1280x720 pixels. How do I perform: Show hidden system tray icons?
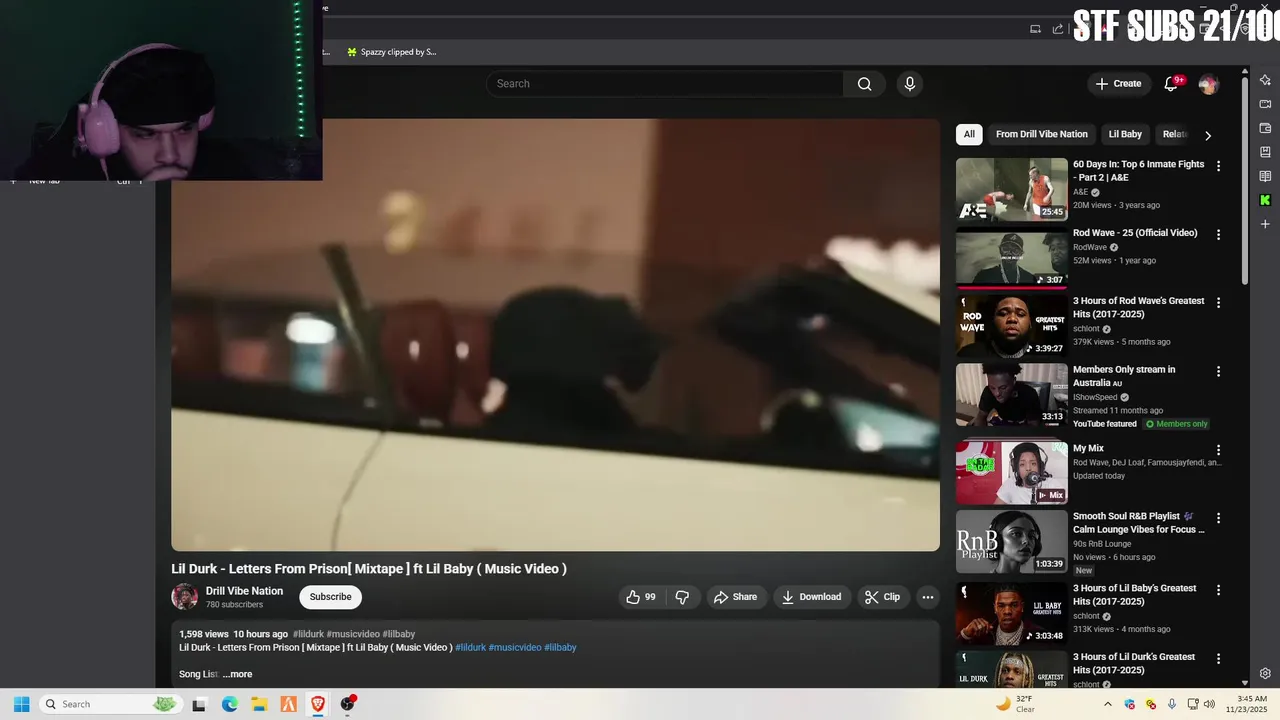(1107, 704)
